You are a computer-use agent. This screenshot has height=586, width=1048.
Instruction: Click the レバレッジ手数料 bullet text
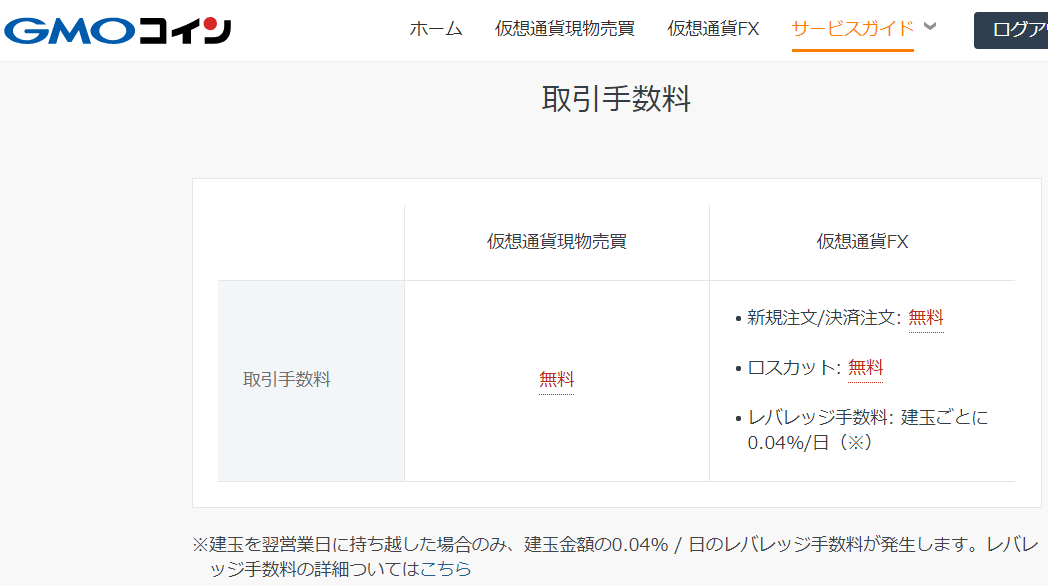click(817, 417)
